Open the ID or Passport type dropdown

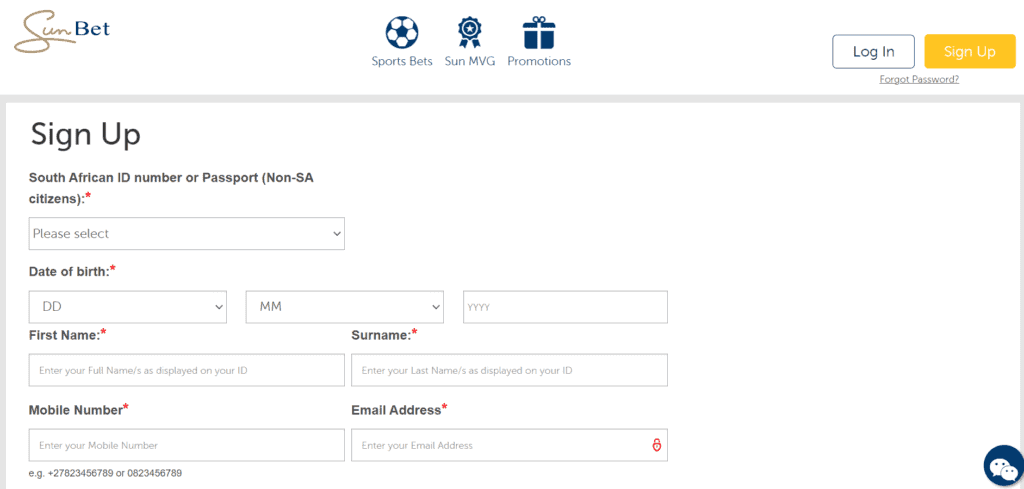(x=187, y=234)
